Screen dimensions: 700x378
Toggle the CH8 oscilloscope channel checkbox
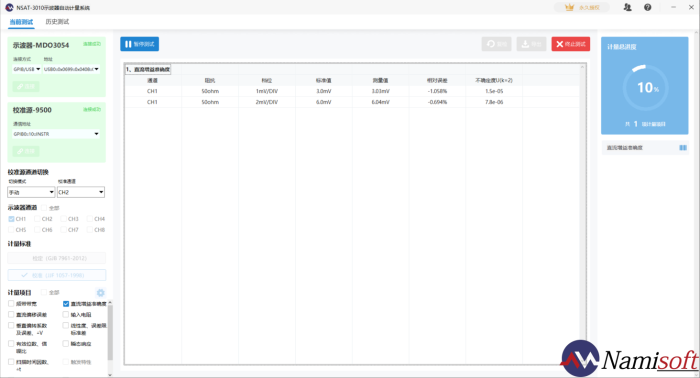(x=90, y=230)
